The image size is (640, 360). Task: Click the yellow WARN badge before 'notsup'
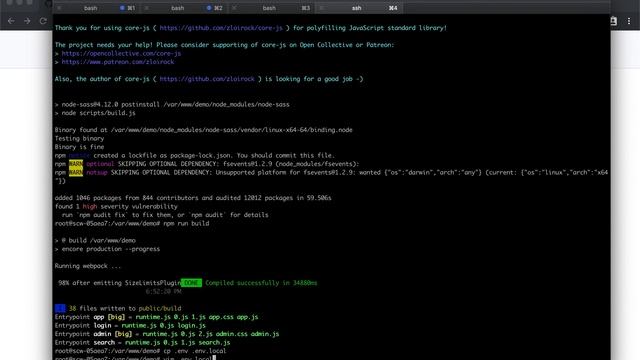(x=76, y=173)
